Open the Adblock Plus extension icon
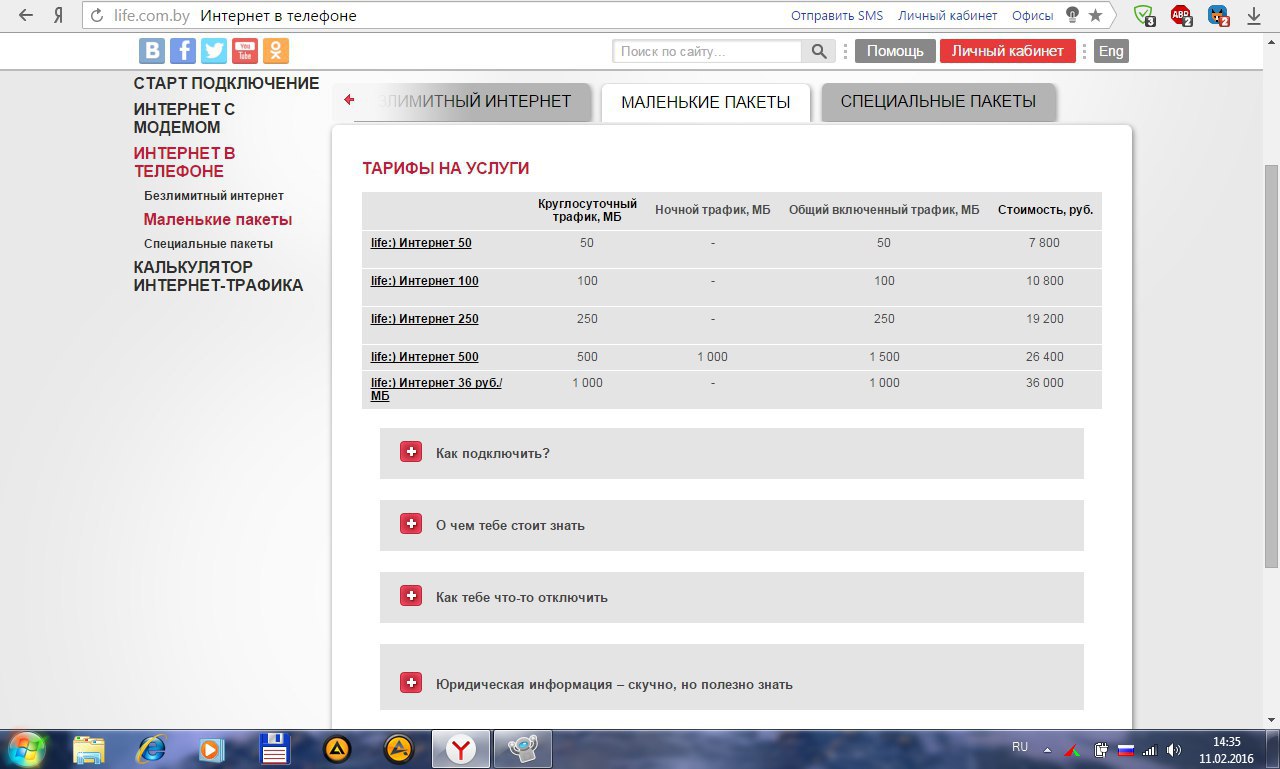The image size is (1280, 769). pos(1181,13)
